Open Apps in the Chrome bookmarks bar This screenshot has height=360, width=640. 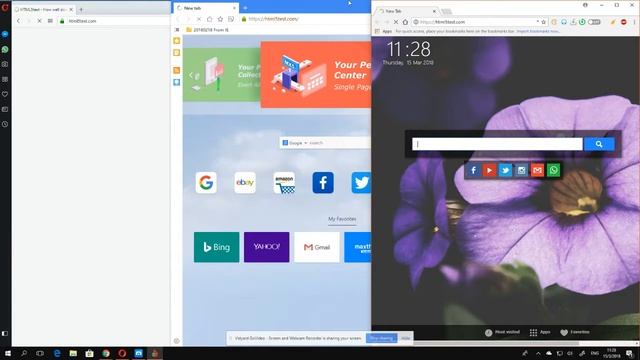point(383,31)
